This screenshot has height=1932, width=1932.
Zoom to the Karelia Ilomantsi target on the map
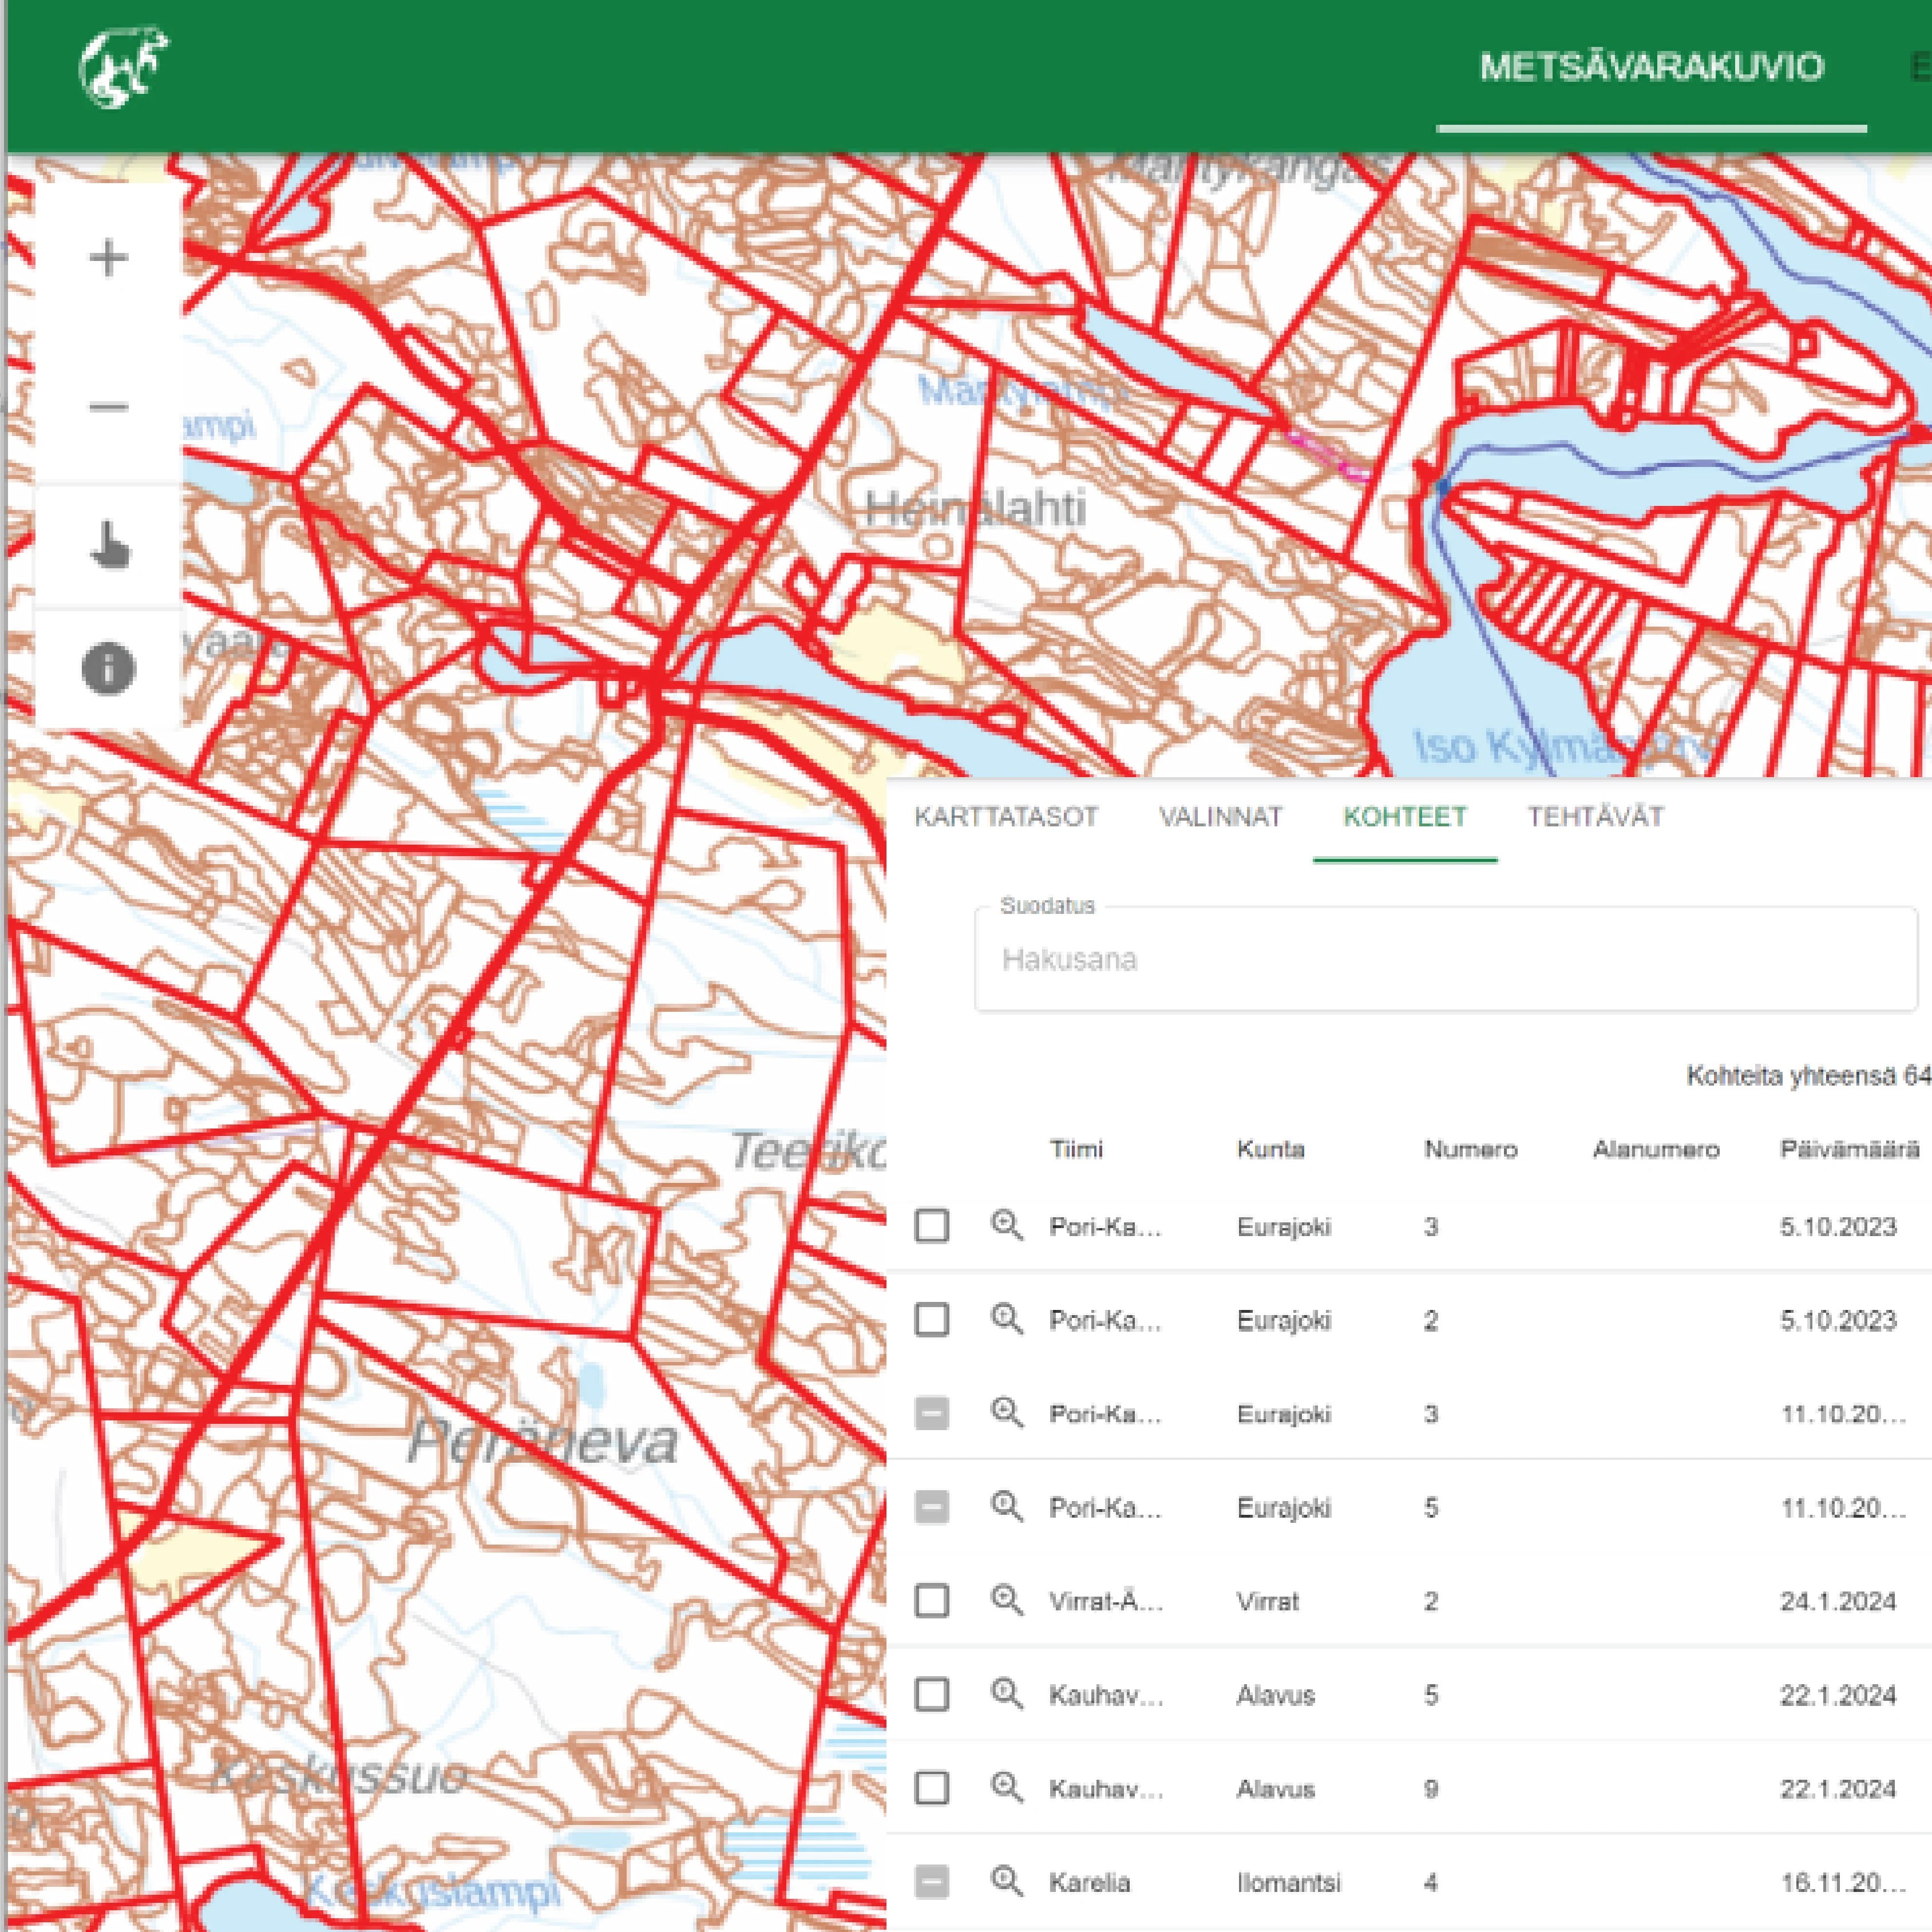click(1008, 1882)
